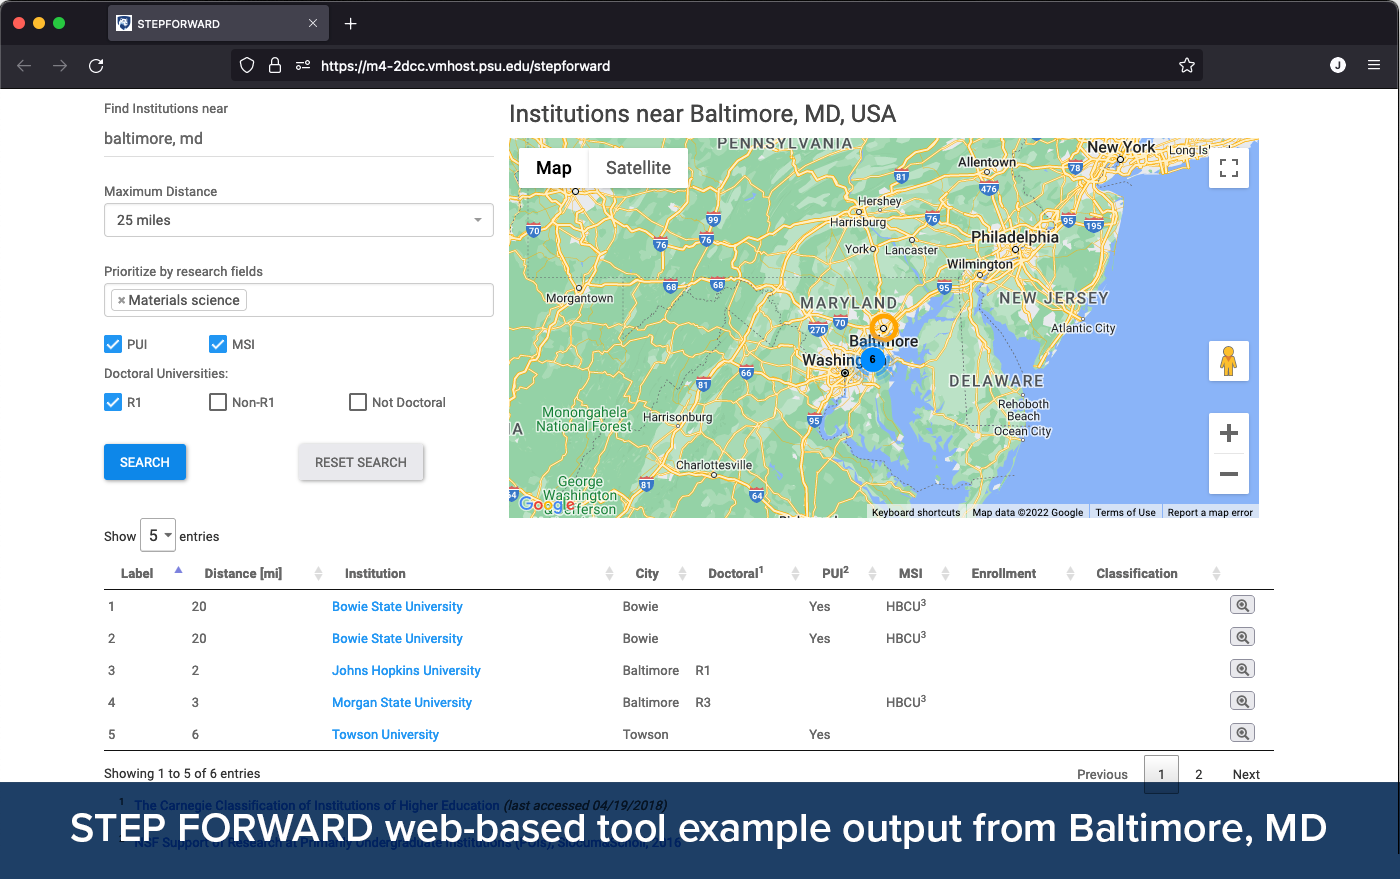Open the browser hamburger menu
The image size is (1400, 879).
1374,65
